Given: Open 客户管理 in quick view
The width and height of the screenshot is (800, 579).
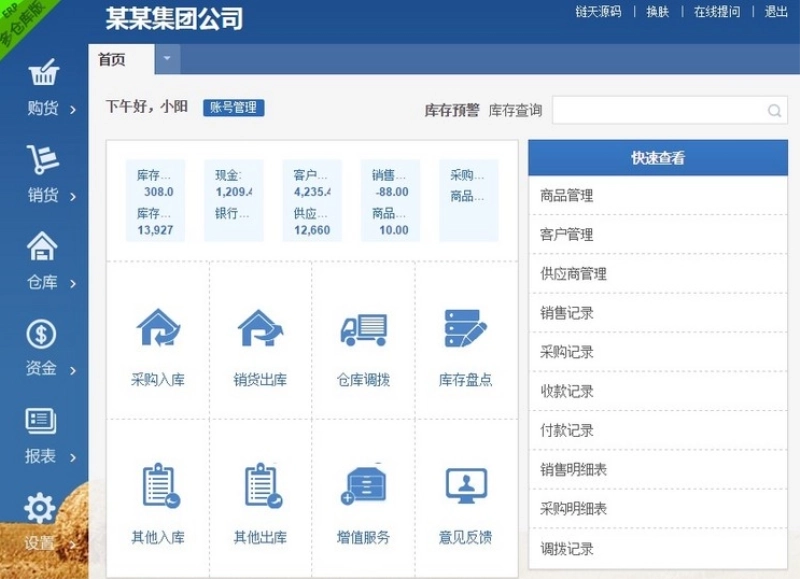Looking at the screenshot, I should [658, 235].
